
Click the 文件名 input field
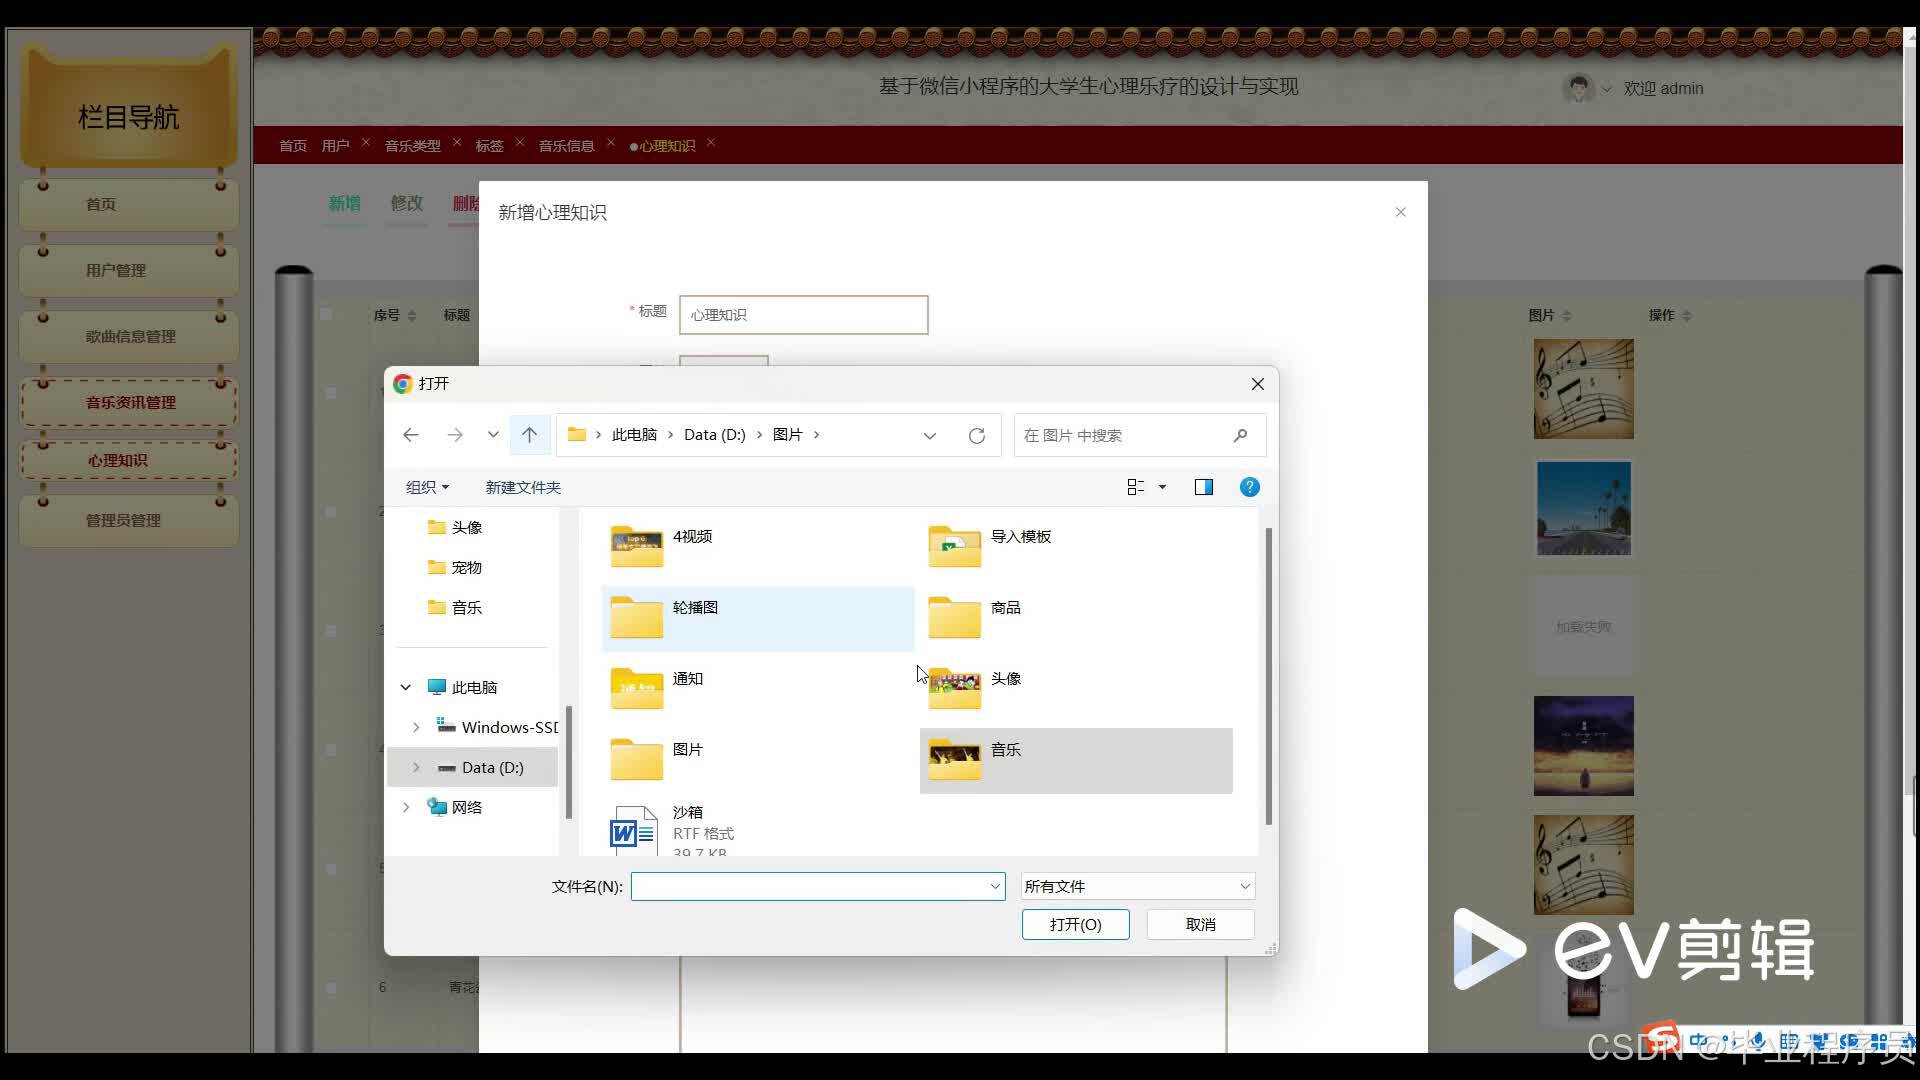pos(810,887)
